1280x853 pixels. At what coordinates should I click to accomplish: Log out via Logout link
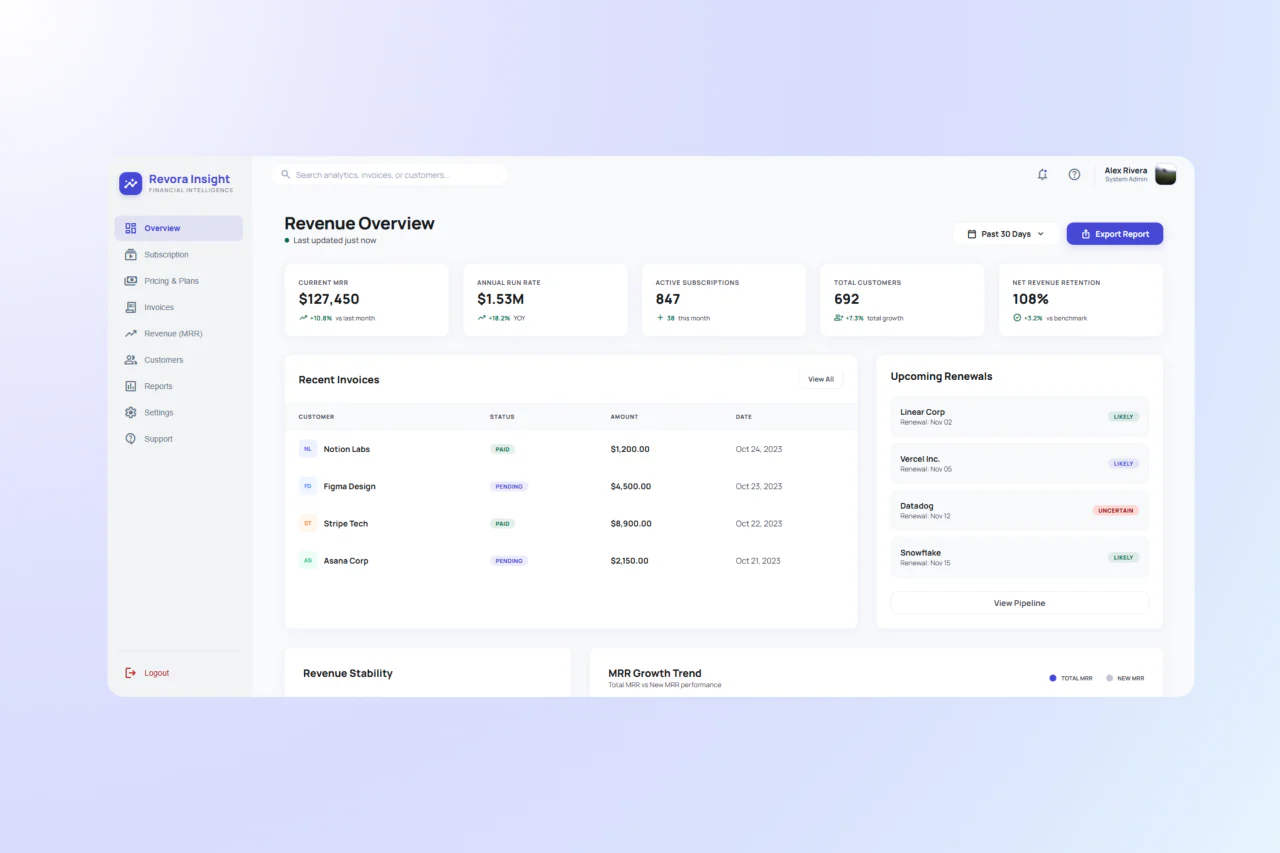157,673
